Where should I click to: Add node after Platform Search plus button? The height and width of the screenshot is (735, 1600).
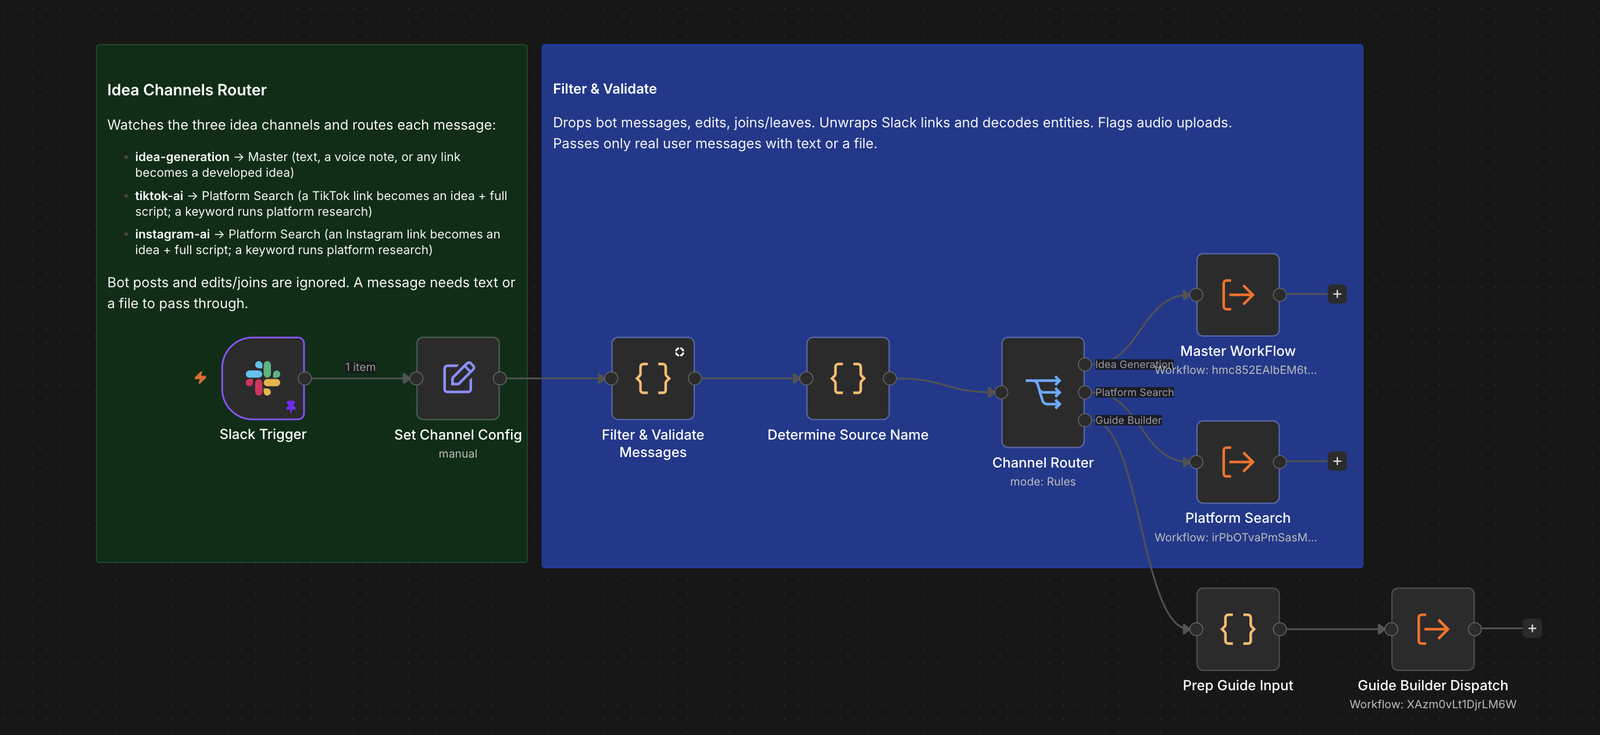pos(1337,461)
